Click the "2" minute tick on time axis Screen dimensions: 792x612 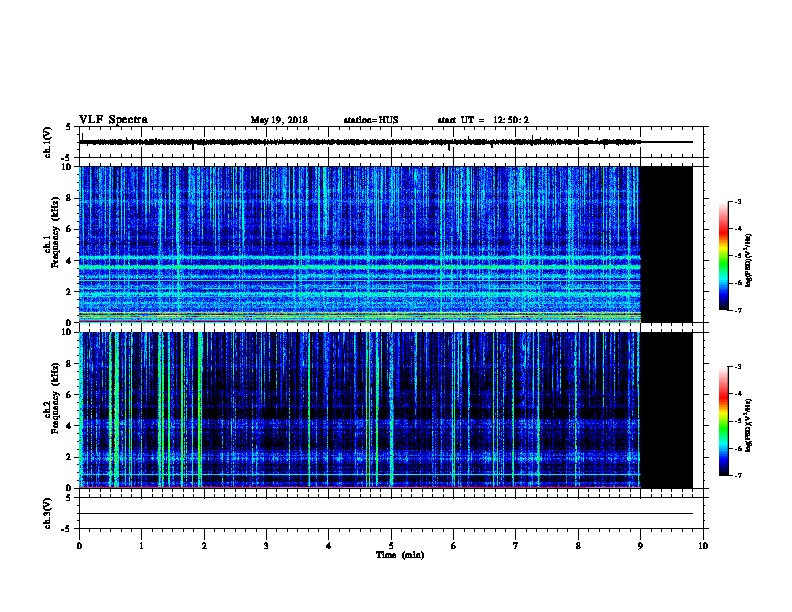[x=204, y=545]
